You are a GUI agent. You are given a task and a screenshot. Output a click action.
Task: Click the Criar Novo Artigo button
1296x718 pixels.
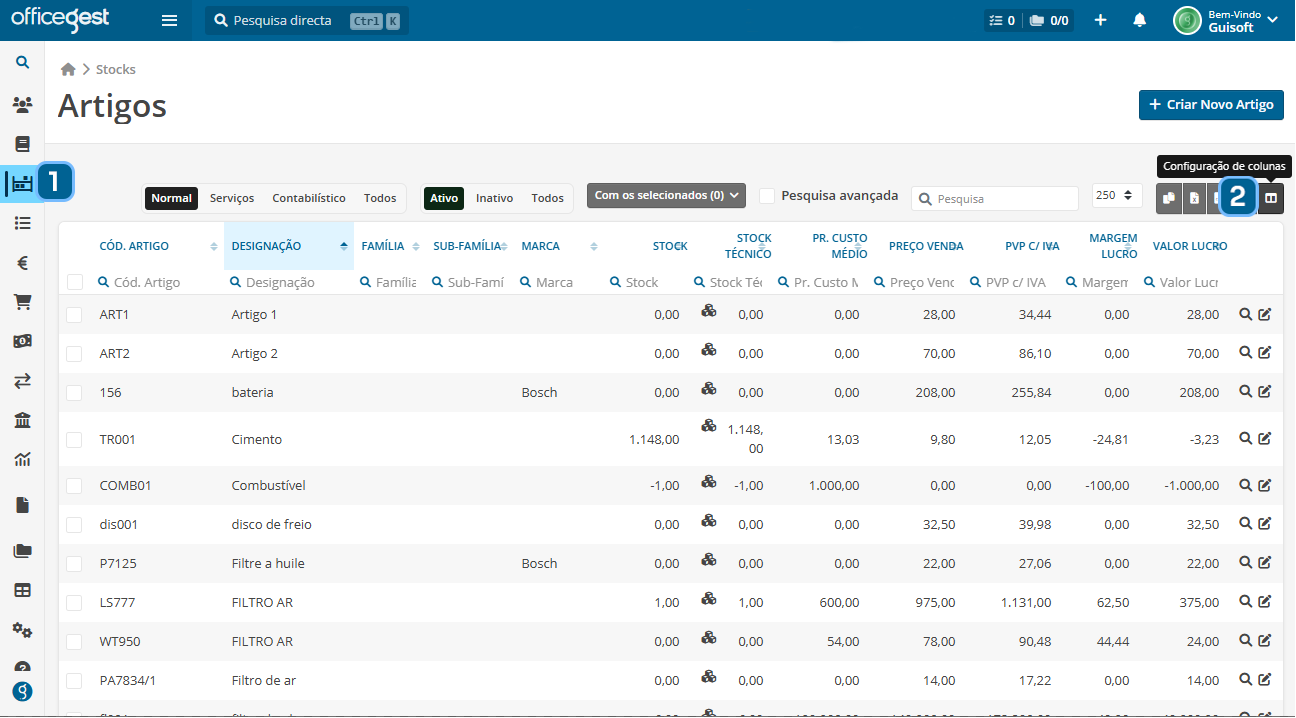(x=1211, y=104)
